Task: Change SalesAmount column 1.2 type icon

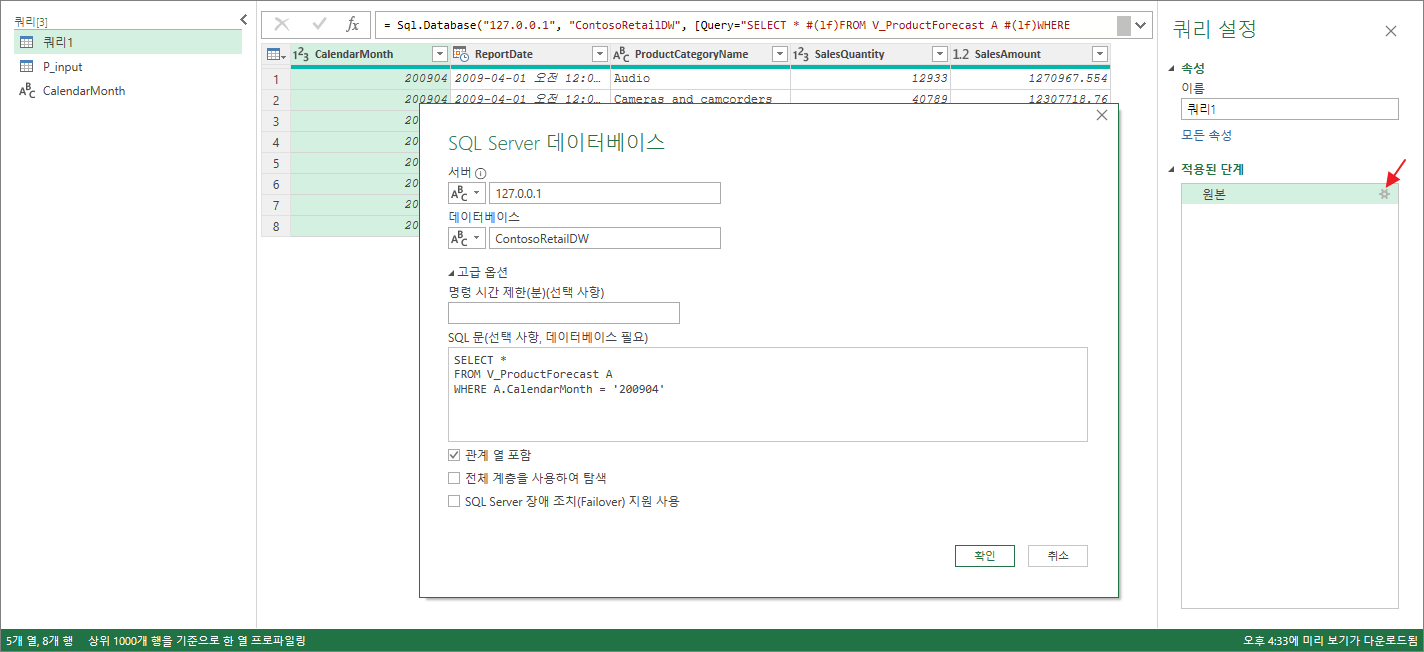Action: (961, 54)
